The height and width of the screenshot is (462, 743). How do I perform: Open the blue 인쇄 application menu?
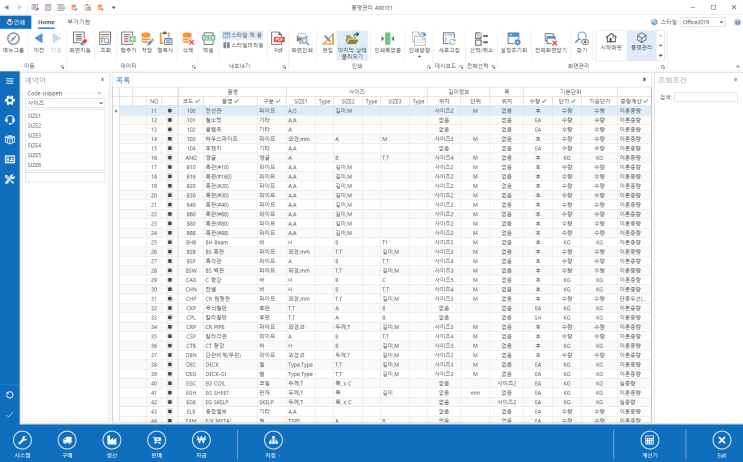[16, 22]
